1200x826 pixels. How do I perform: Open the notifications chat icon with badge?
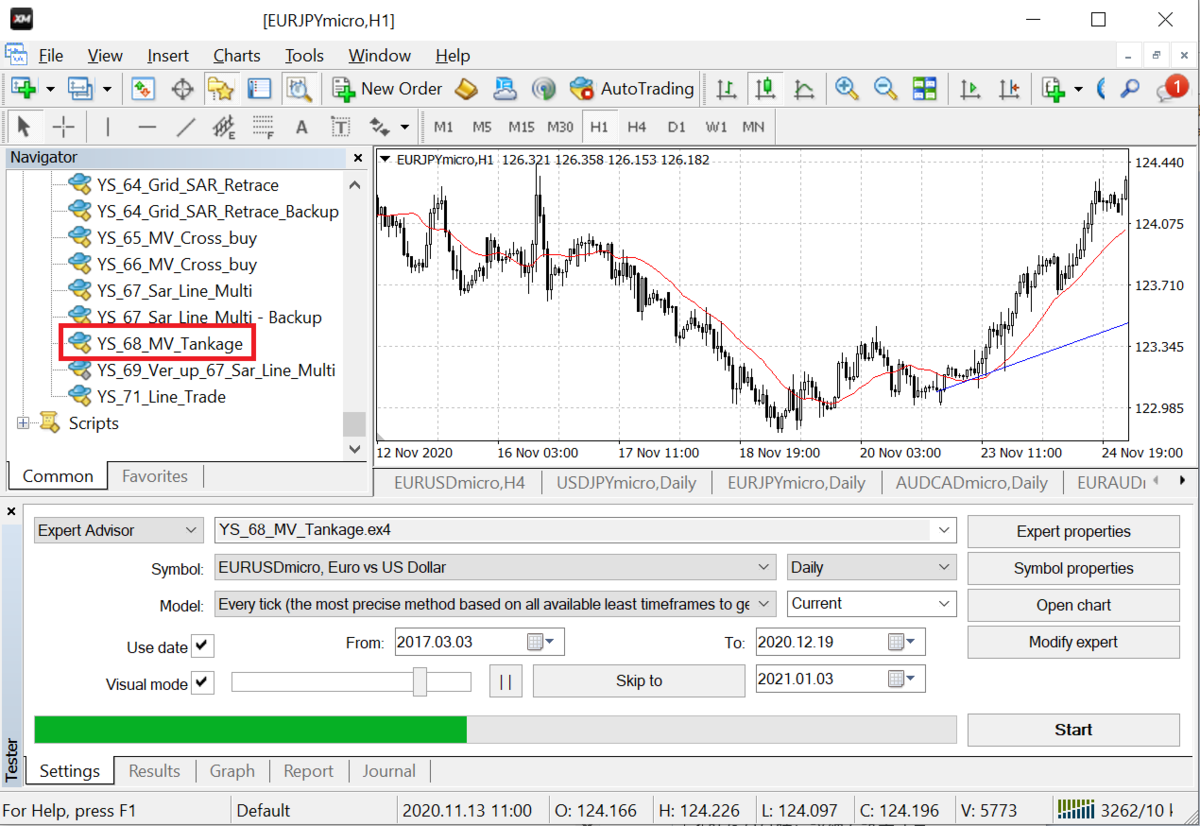point(1171,89)
